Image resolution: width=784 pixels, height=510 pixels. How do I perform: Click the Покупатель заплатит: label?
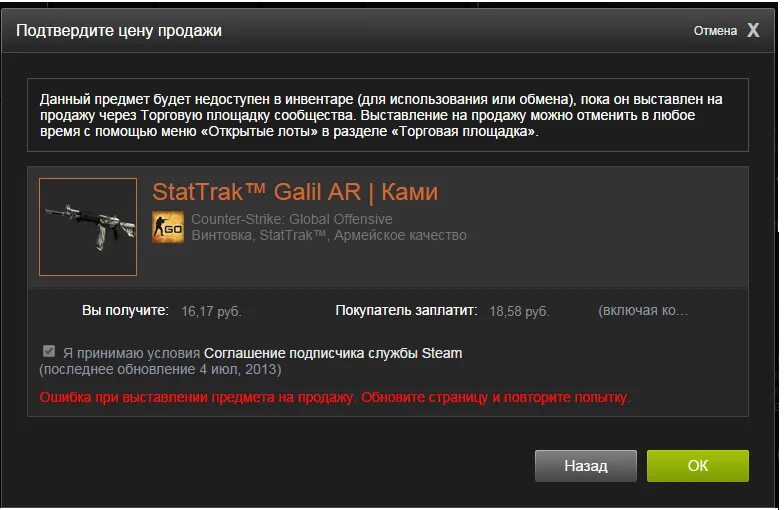click(406, 310)
